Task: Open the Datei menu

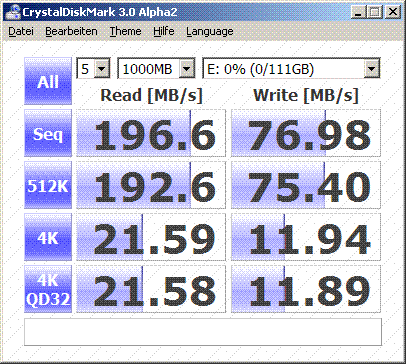Action: pyautogui.click(x=21, y=31)
